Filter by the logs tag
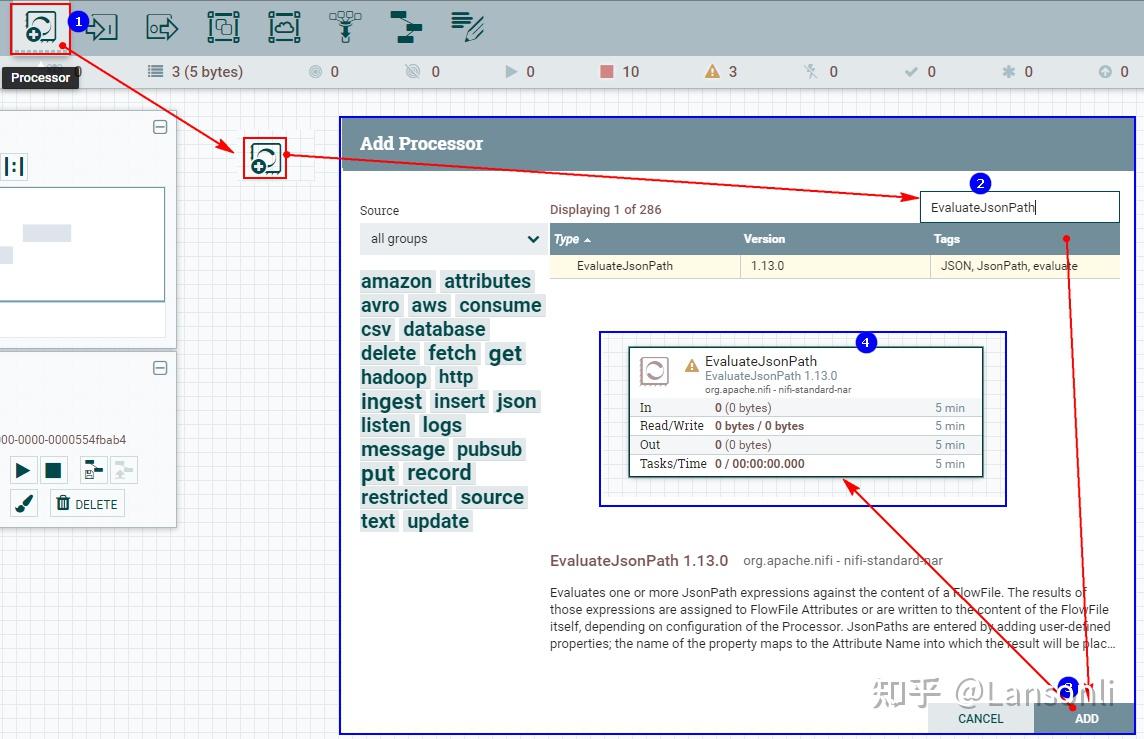Image resolution: width=1144 pixels, height=739 pixels. (441, 426)
